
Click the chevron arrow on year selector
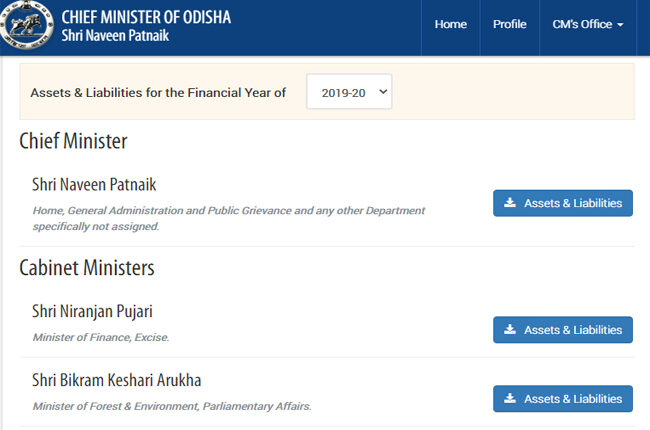[383, 92]
